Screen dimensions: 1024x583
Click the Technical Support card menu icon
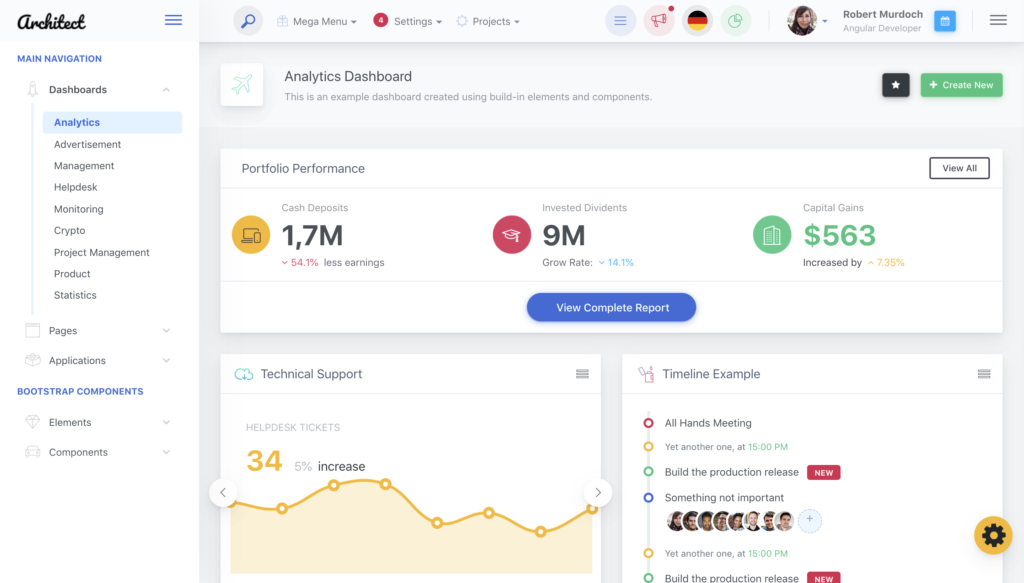tap(582, 374)
